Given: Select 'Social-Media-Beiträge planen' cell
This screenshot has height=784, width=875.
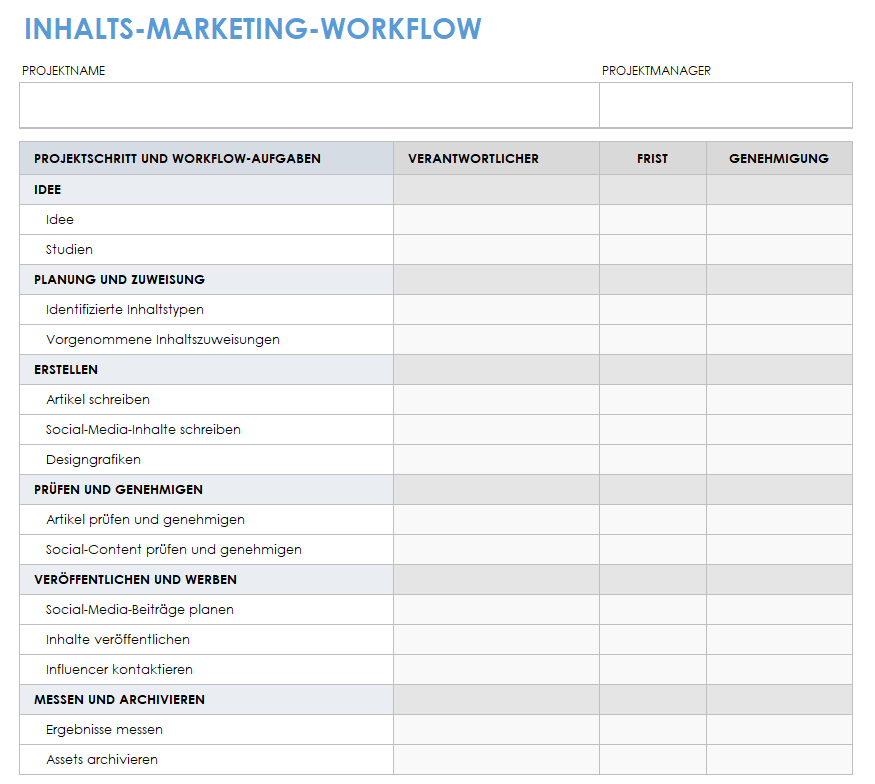Looking at the screenshot, I should click(206, 610).
